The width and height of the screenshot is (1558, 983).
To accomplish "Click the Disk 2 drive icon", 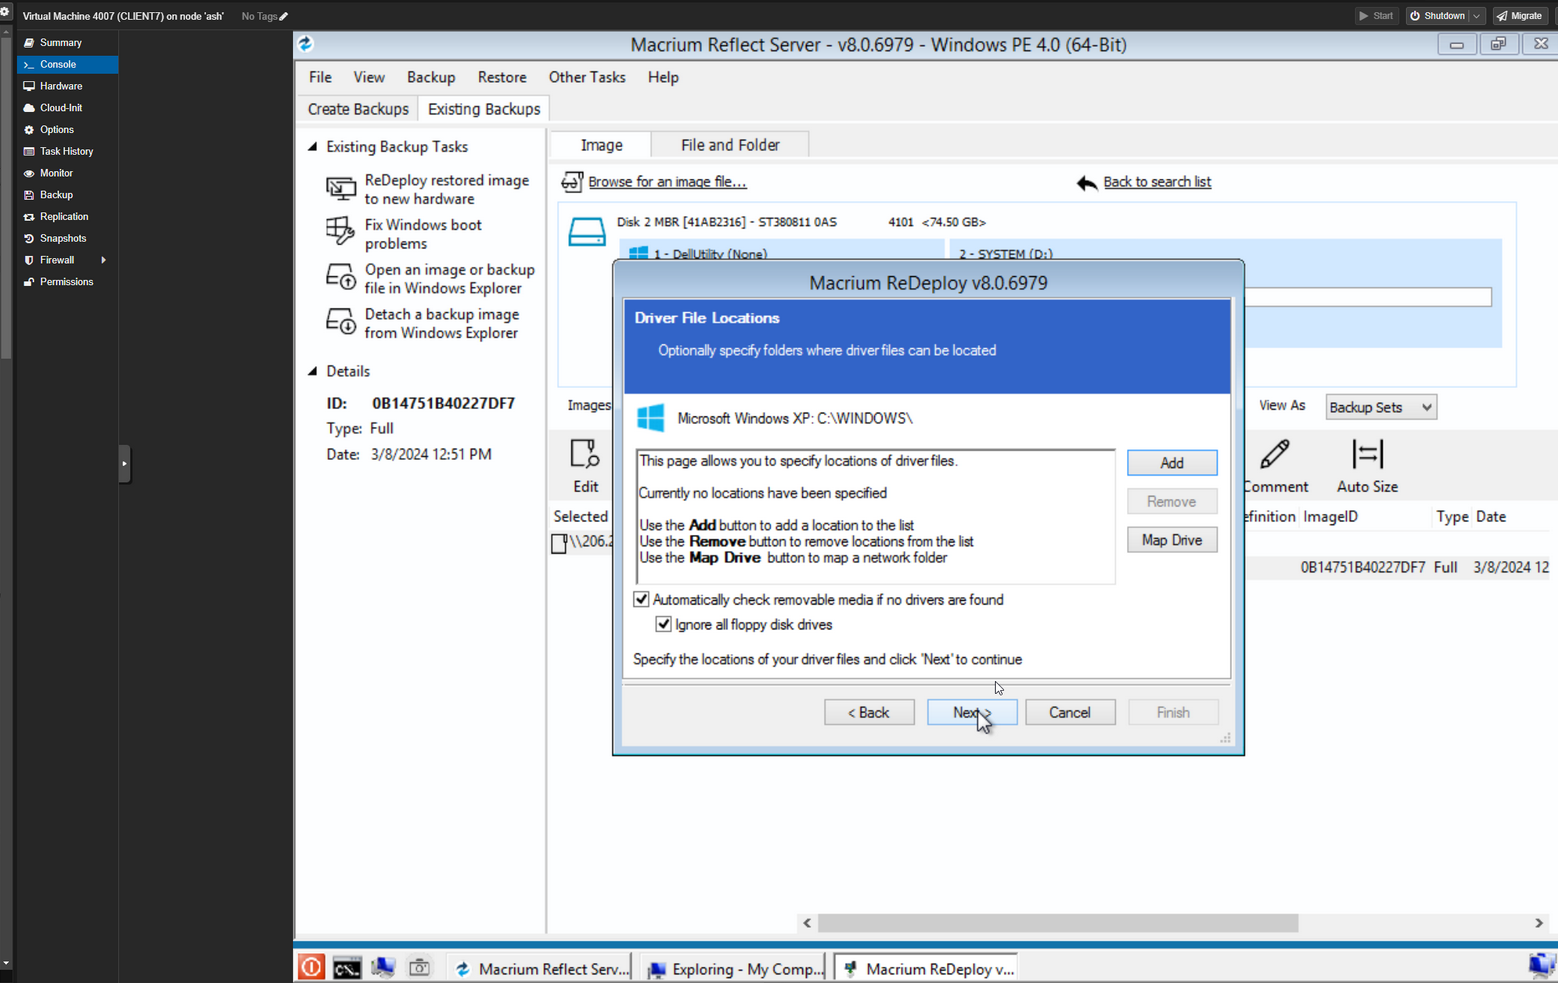I will (x=587, y=232).
